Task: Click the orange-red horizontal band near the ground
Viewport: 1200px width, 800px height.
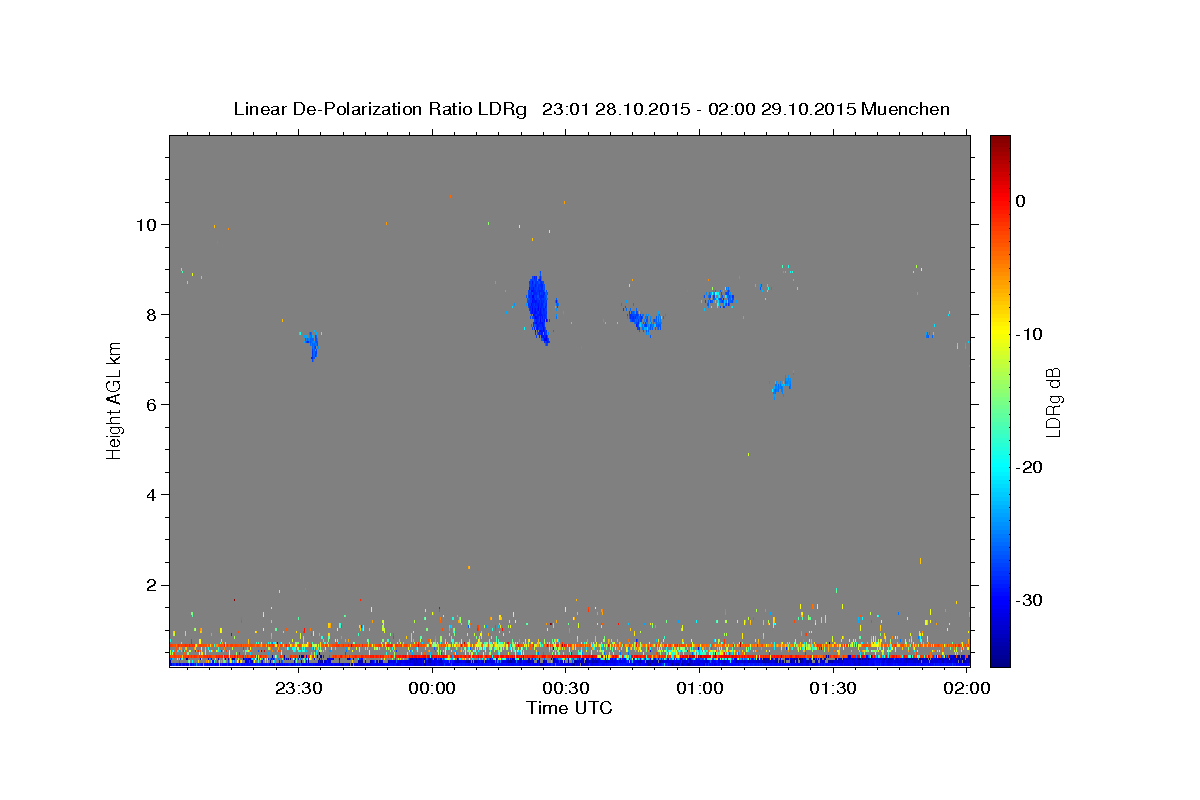Action: point(569,646)
